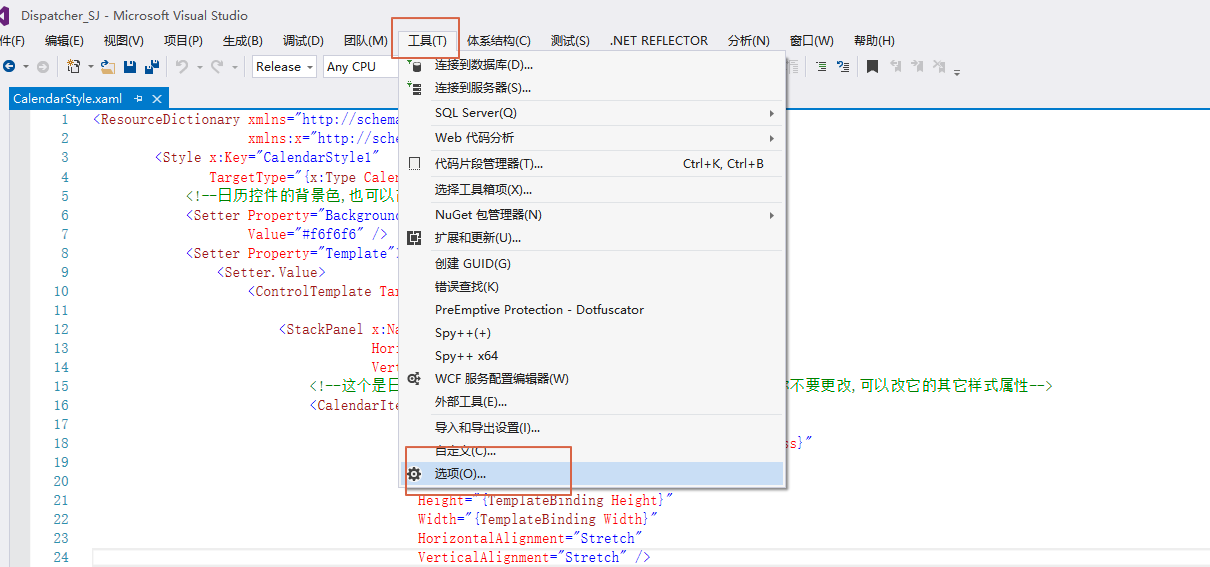Click the Undo arrow icon

coord(182,67)
